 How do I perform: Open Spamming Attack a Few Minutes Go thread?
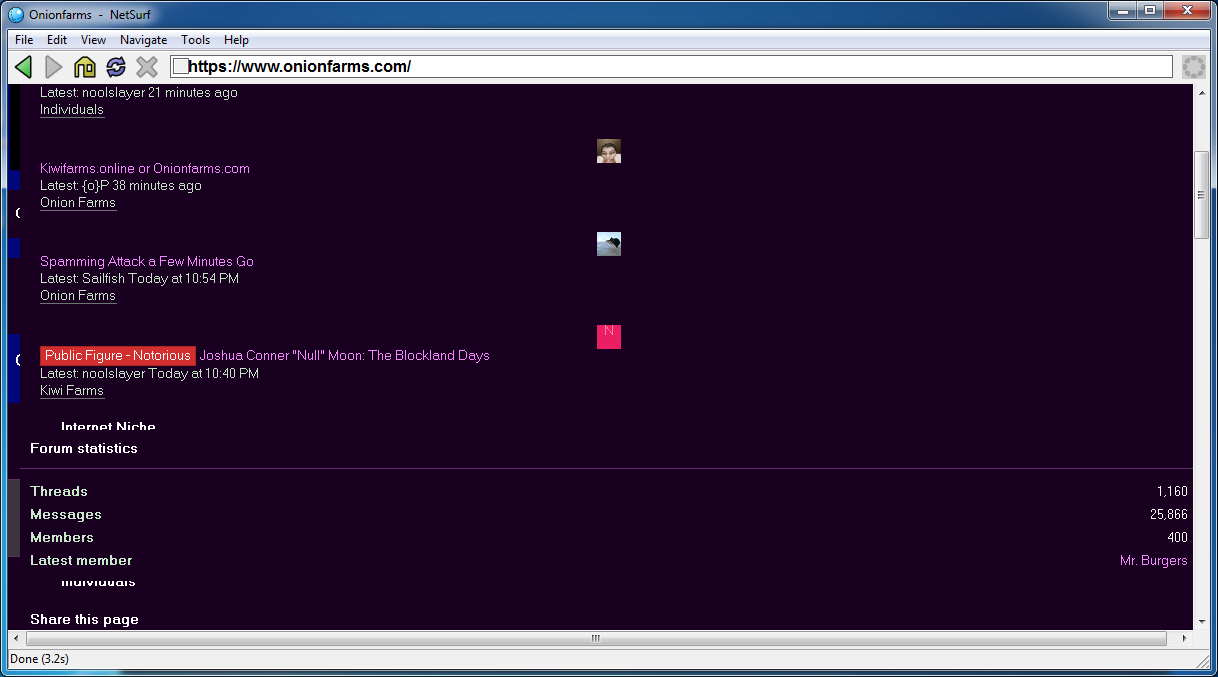147,261
